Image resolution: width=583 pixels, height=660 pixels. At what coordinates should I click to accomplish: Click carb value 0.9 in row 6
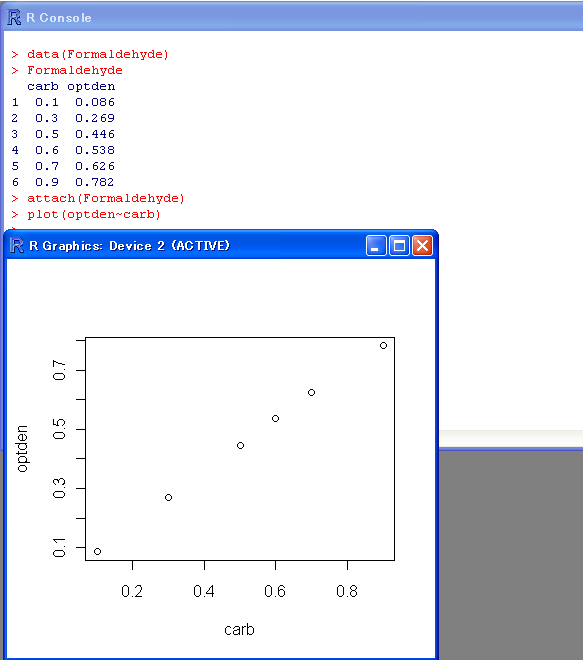(x=47, y=182)
